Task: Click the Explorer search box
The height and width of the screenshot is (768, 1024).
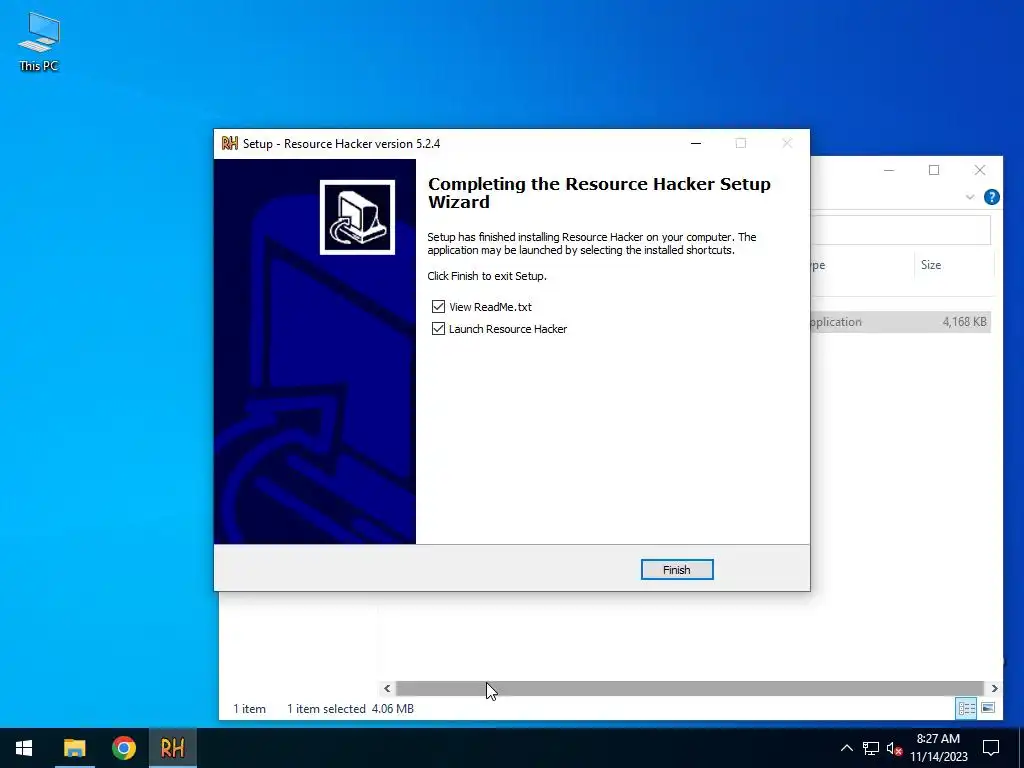Action: tap(901, 230)
